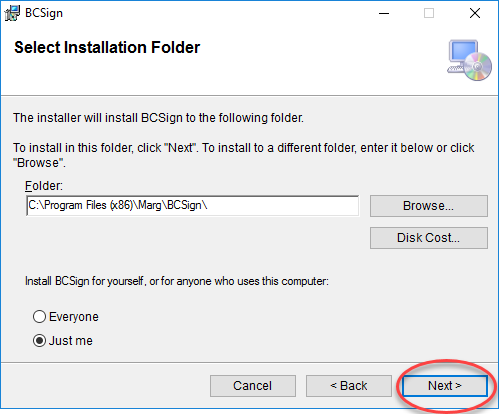
Task: Click the BCSign window title text
Action: [44, 13]
